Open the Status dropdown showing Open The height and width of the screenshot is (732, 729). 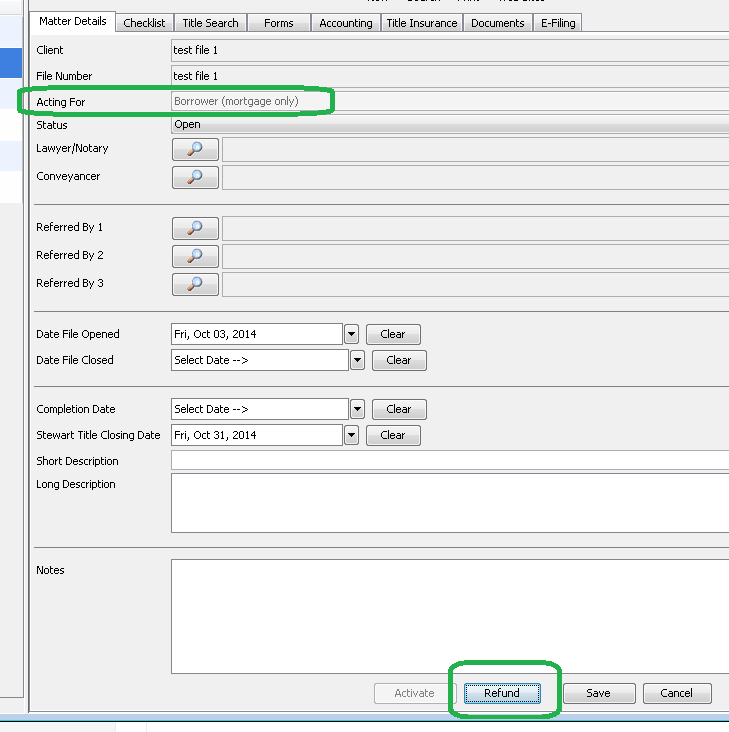pyautogui.click(x=450, y=125)
